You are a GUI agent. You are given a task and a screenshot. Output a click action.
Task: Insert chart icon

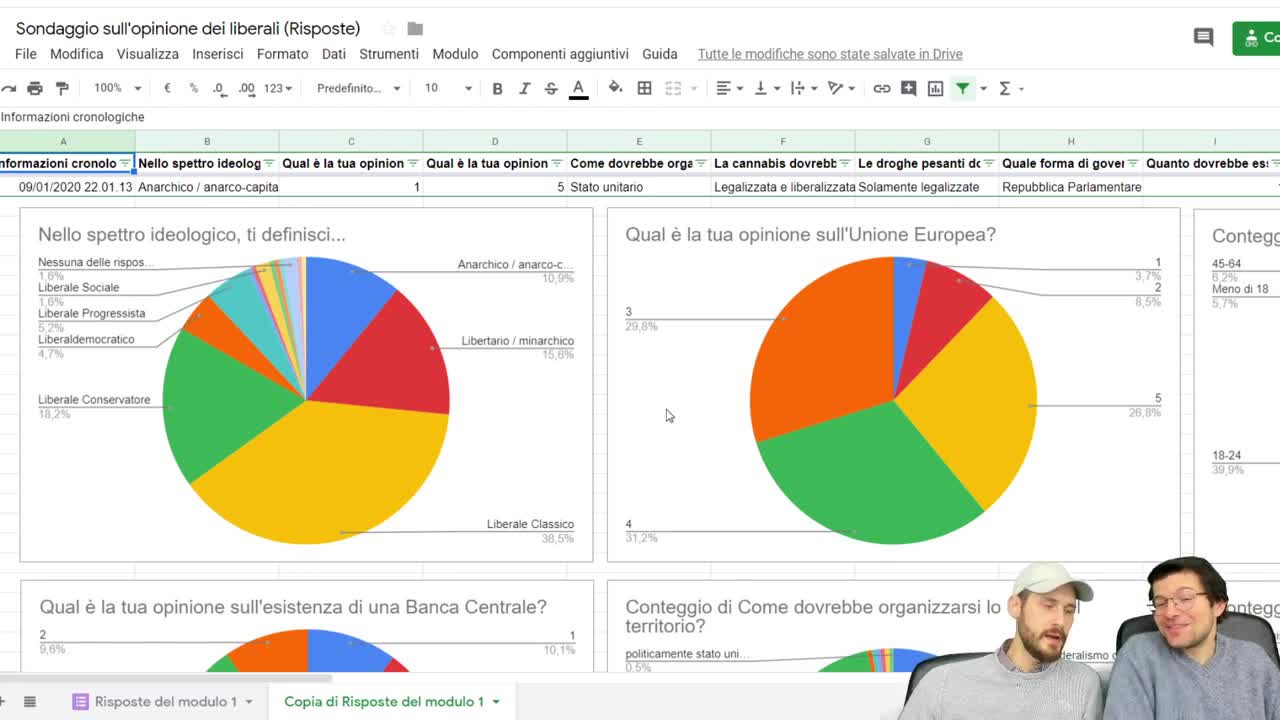point(935,88)
